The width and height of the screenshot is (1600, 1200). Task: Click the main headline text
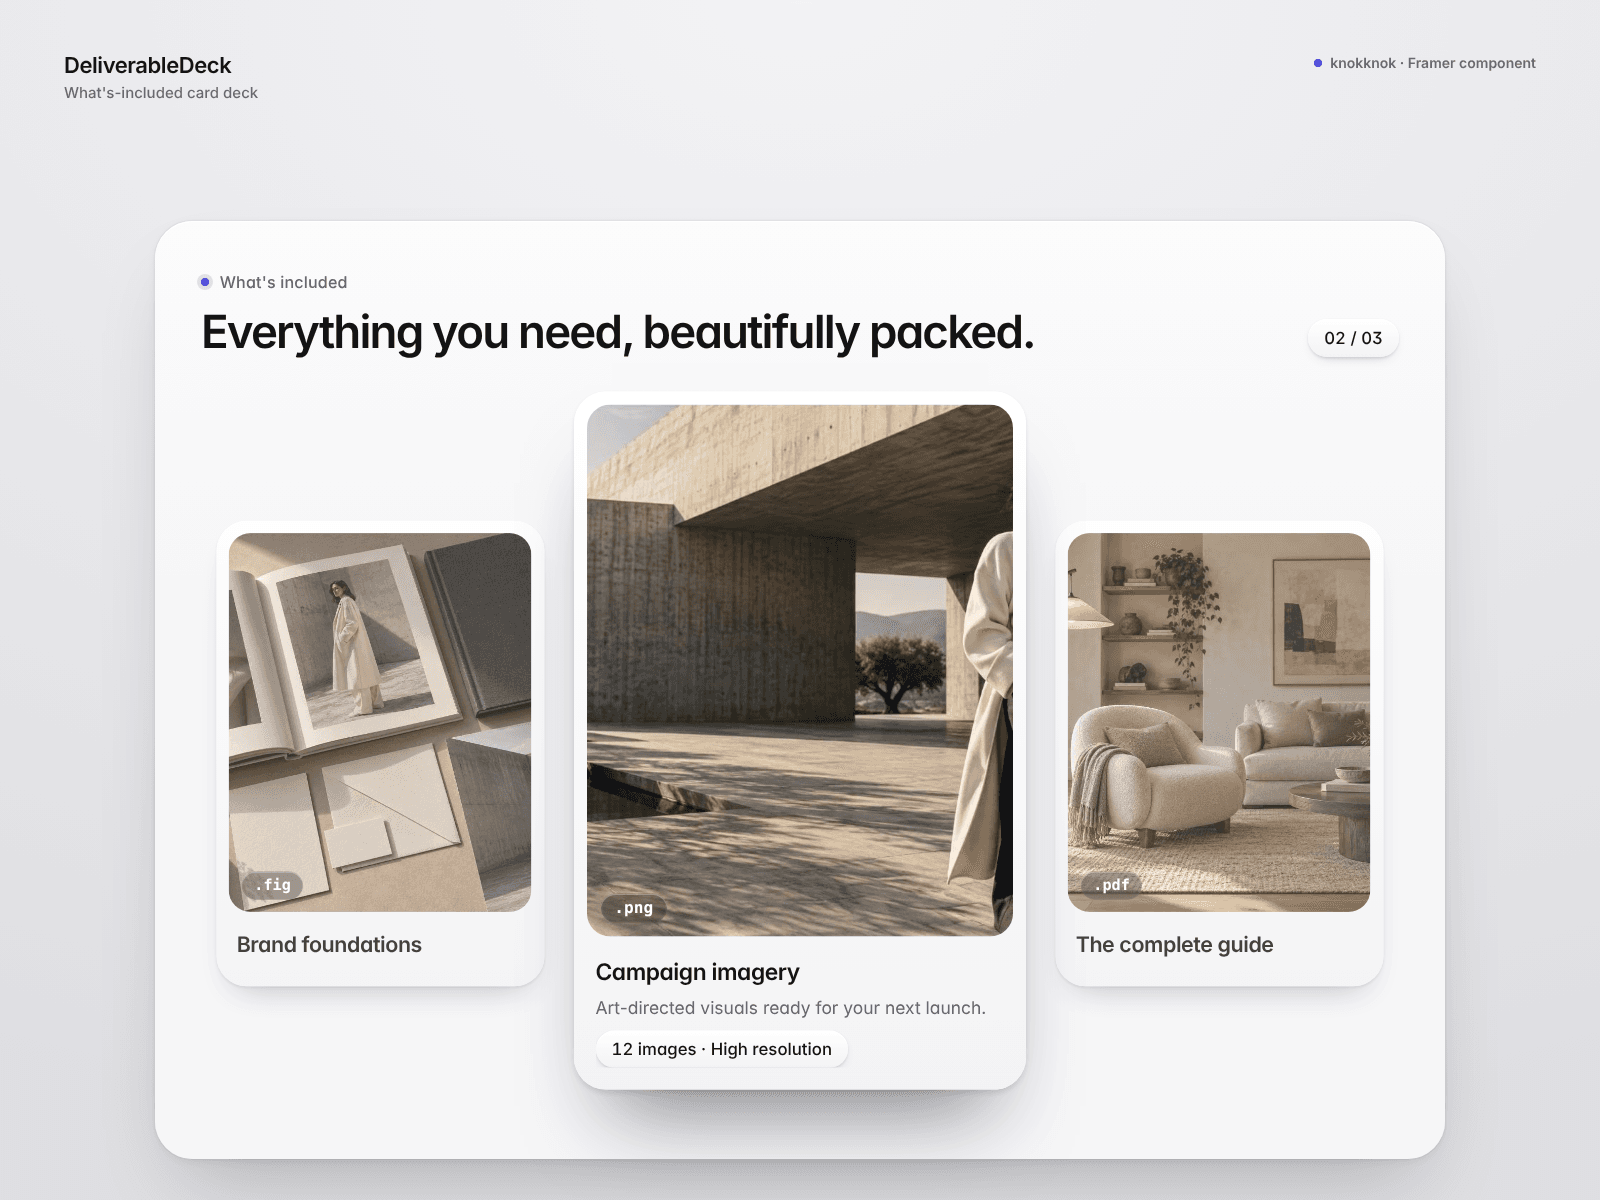click(617, 332)
